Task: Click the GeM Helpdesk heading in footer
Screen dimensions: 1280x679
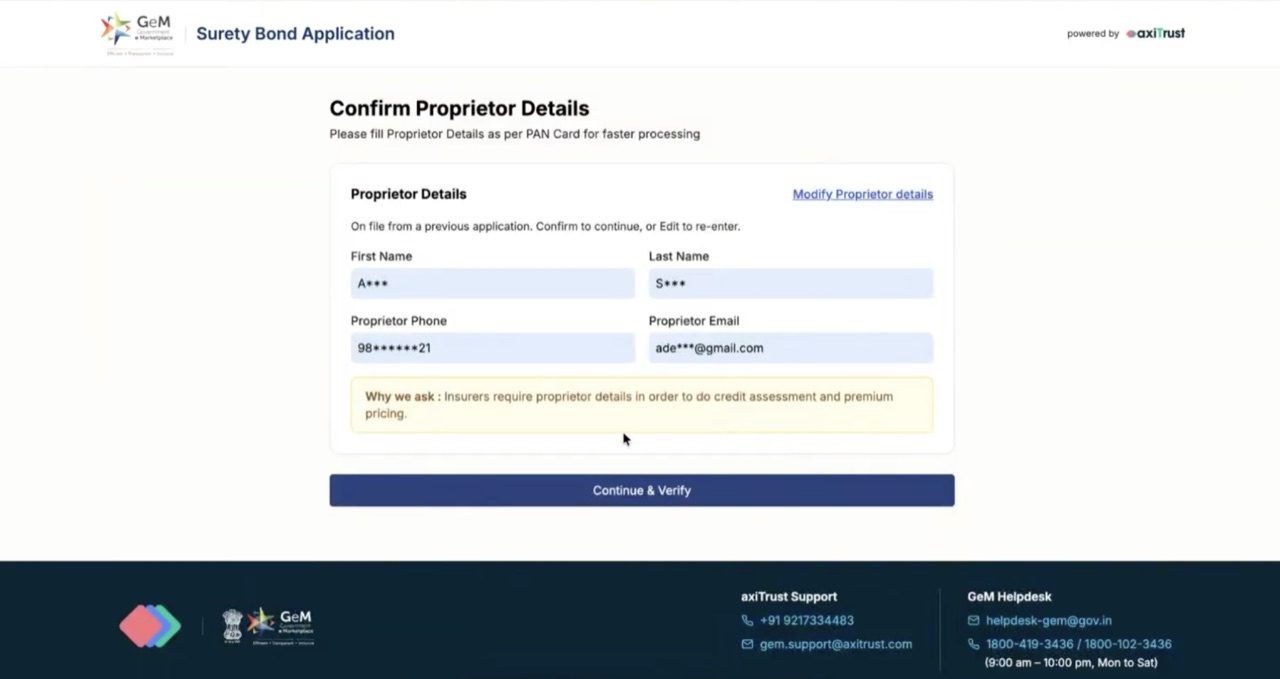Action: (1009, 596)
